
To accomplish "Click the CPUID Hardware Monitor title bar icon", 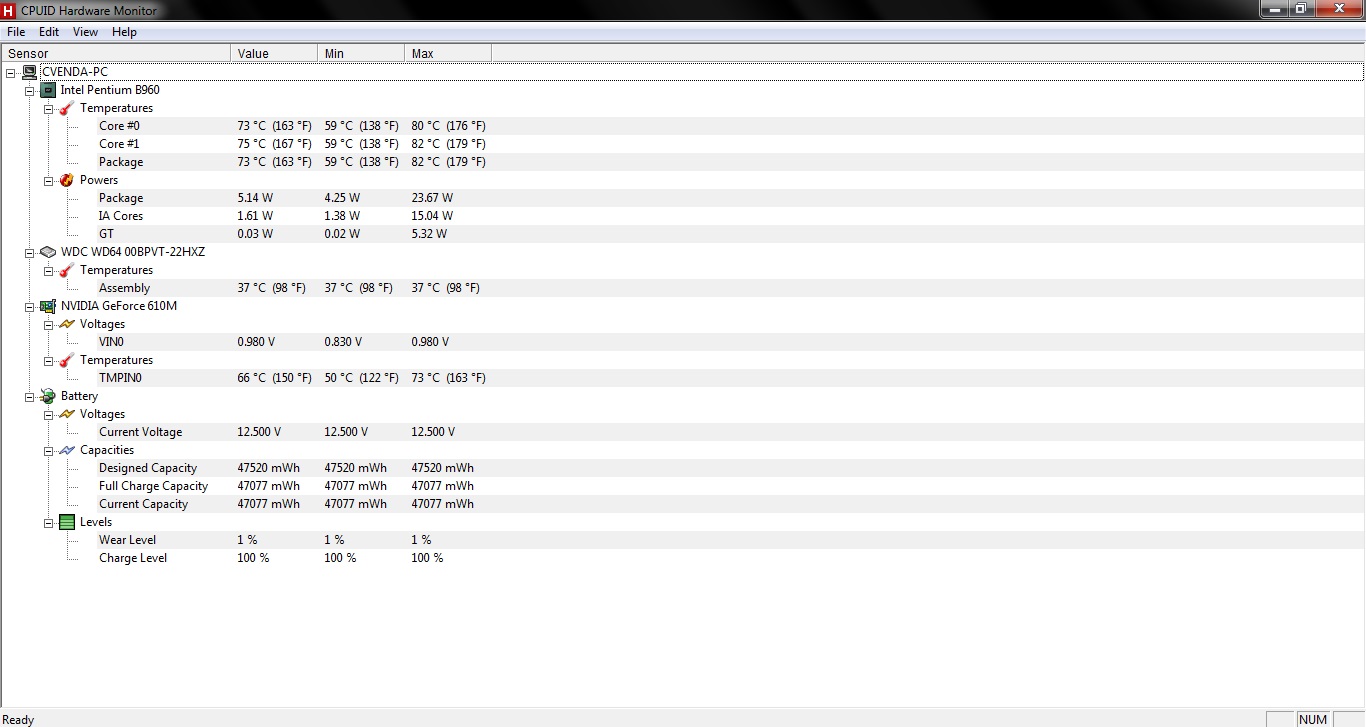I will point(8,10).
